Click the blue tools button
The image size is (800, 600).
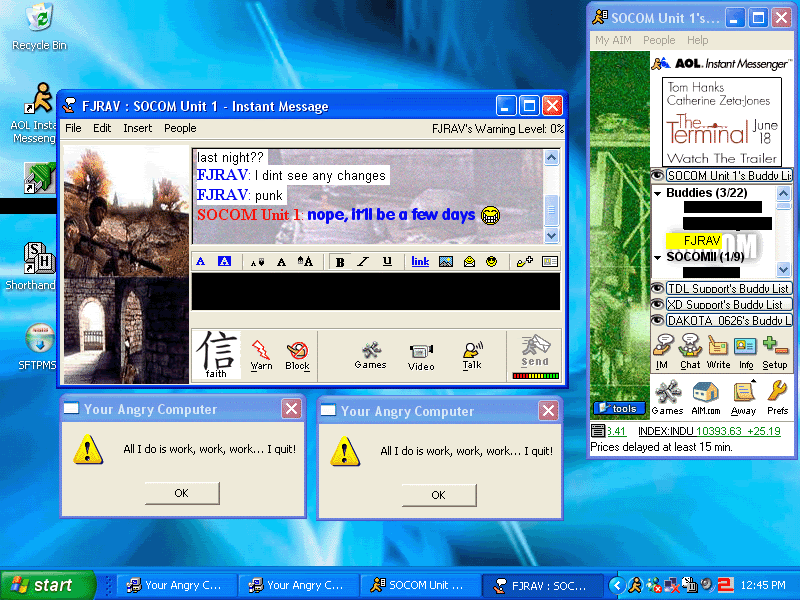pyautogui.click(x=618, y=408)
